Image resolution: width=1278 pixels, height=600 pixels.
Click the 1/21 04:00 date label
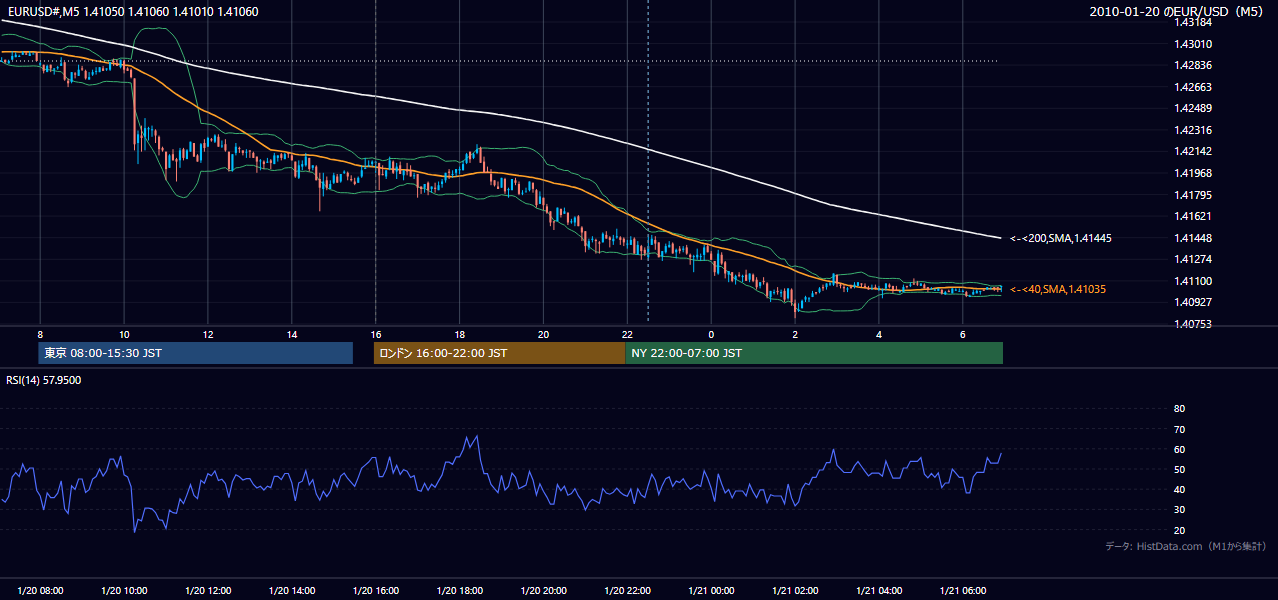point(879,591)
